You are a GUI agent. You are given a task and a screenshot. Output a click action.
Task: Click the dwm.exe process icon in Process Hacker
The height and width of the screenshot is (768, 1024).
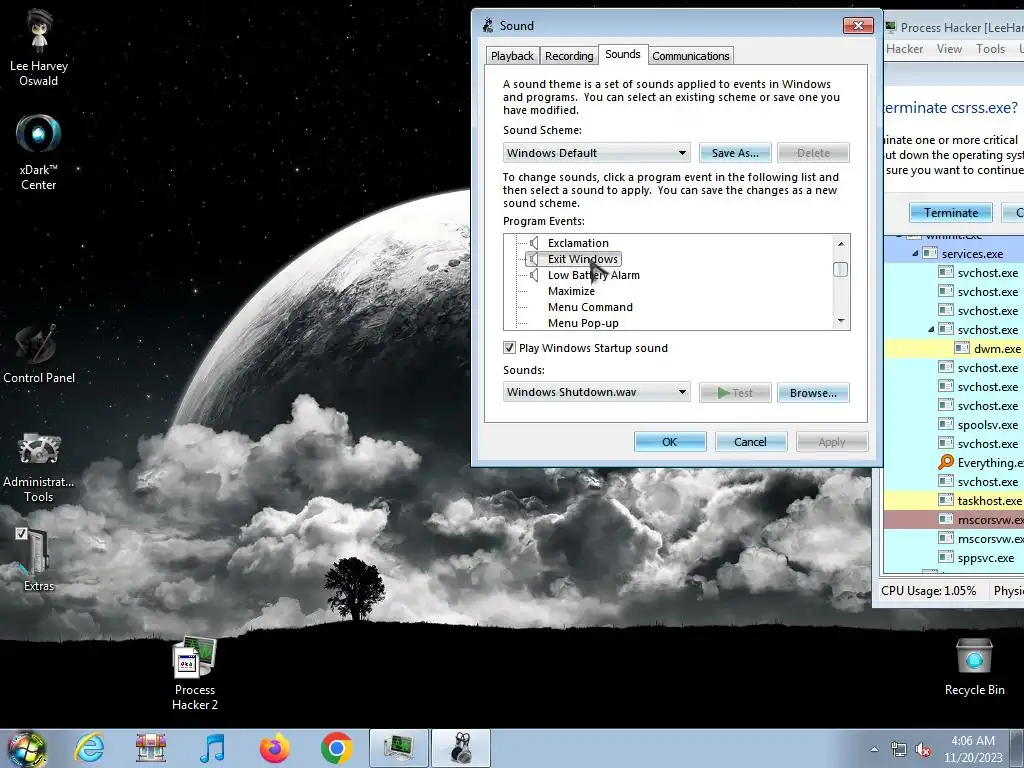tap(962, 349)
